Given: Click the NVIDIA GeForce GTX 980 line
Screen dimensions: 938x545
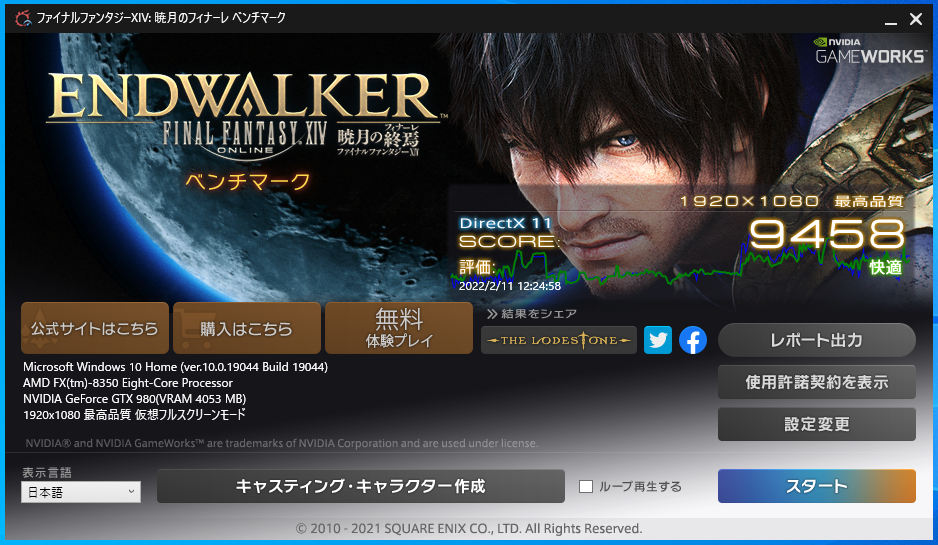Looking at the screenshot, I should [x=135, y=398].
